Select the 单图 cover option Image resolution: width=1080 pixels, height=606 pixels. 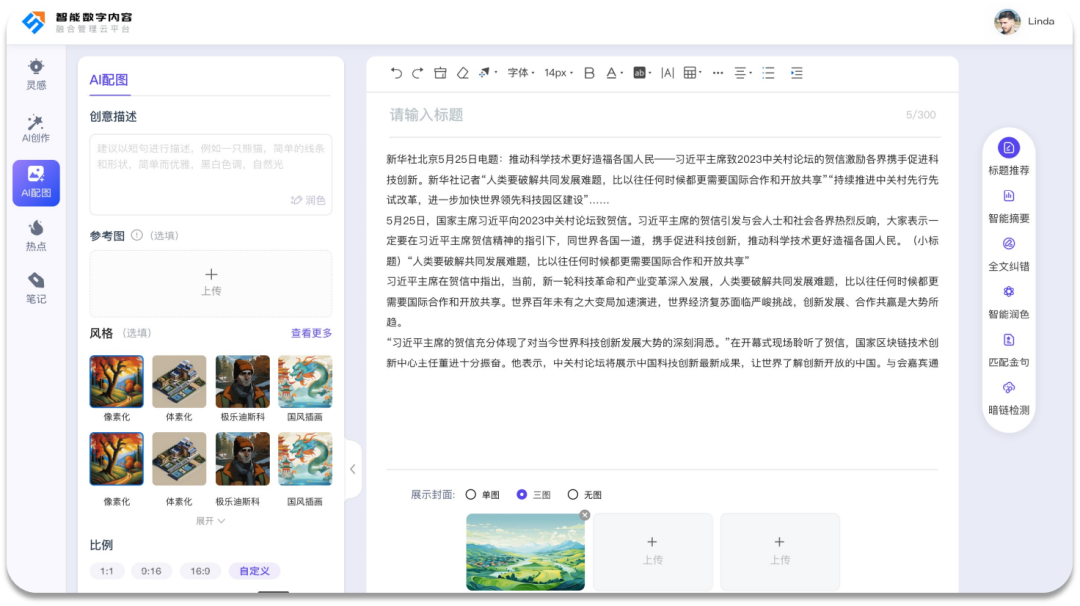471,494
